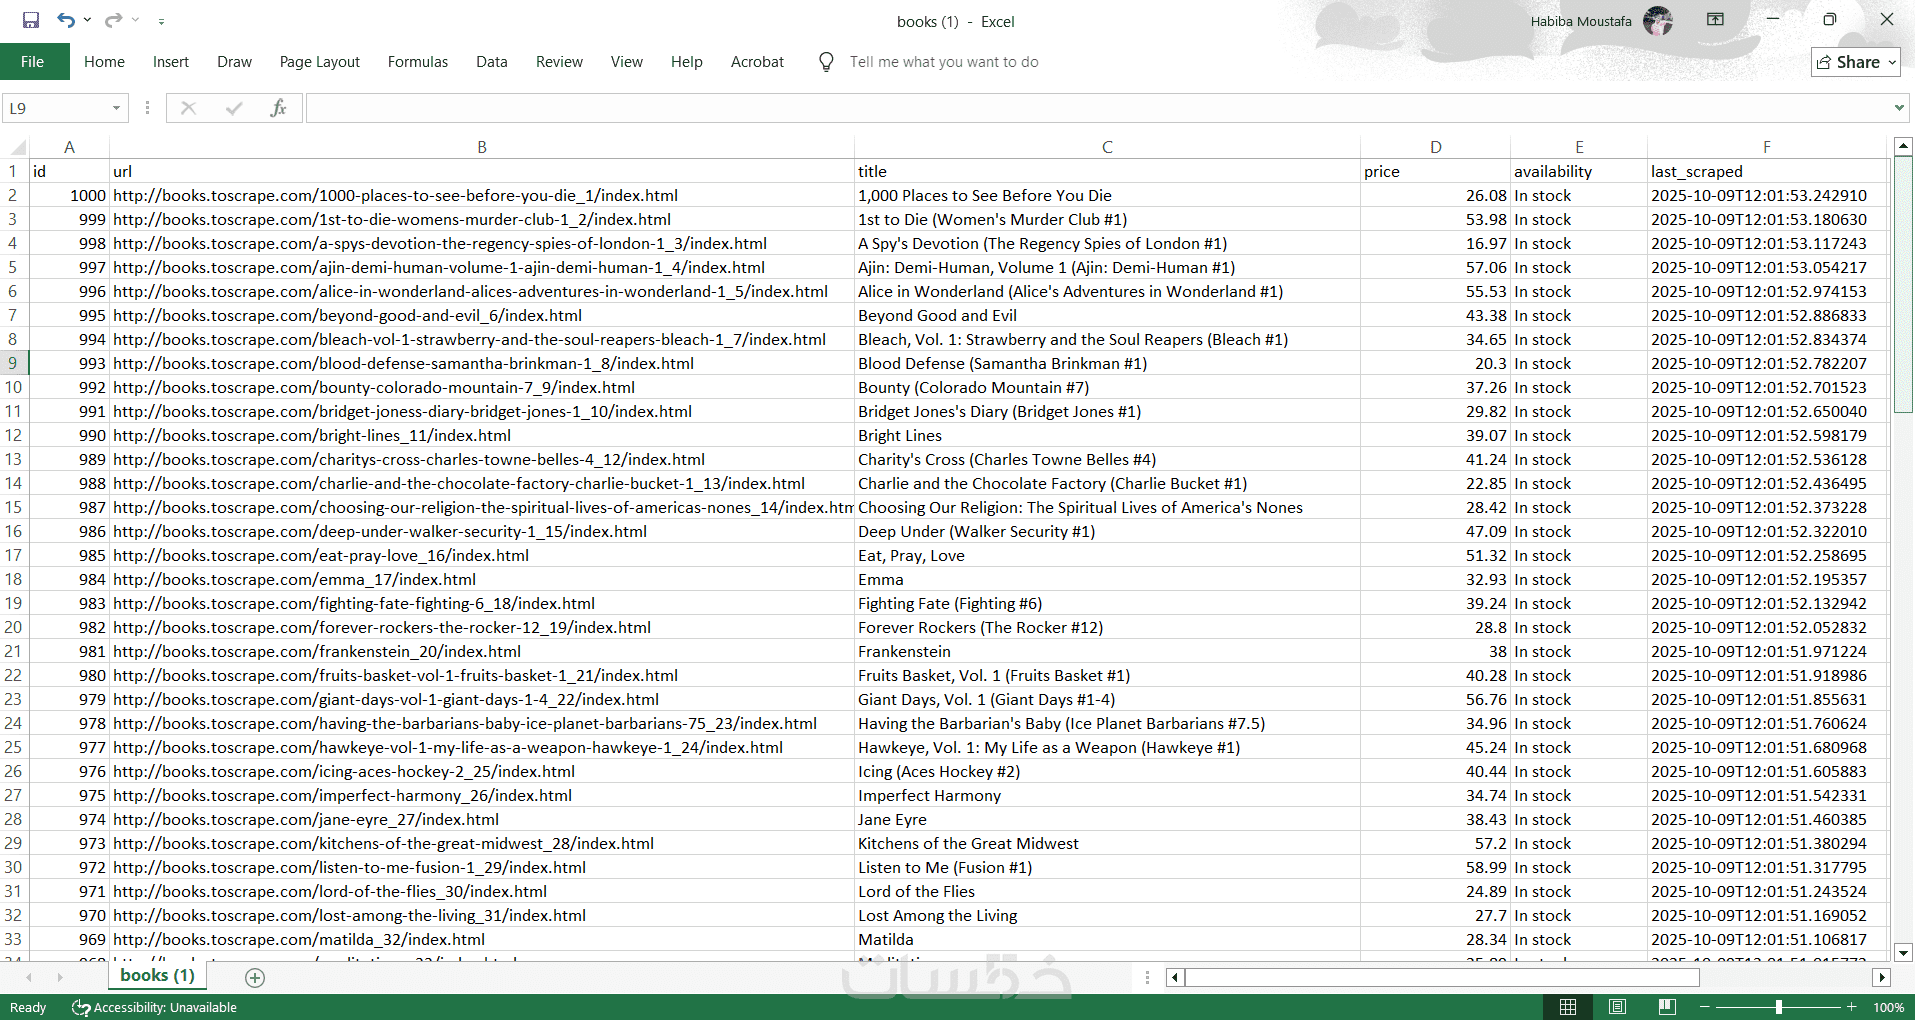Click the 'last_scraped' header cell
Image resolution: width=1915 pixels, height=1020 pixels.
click(1767, 171)
